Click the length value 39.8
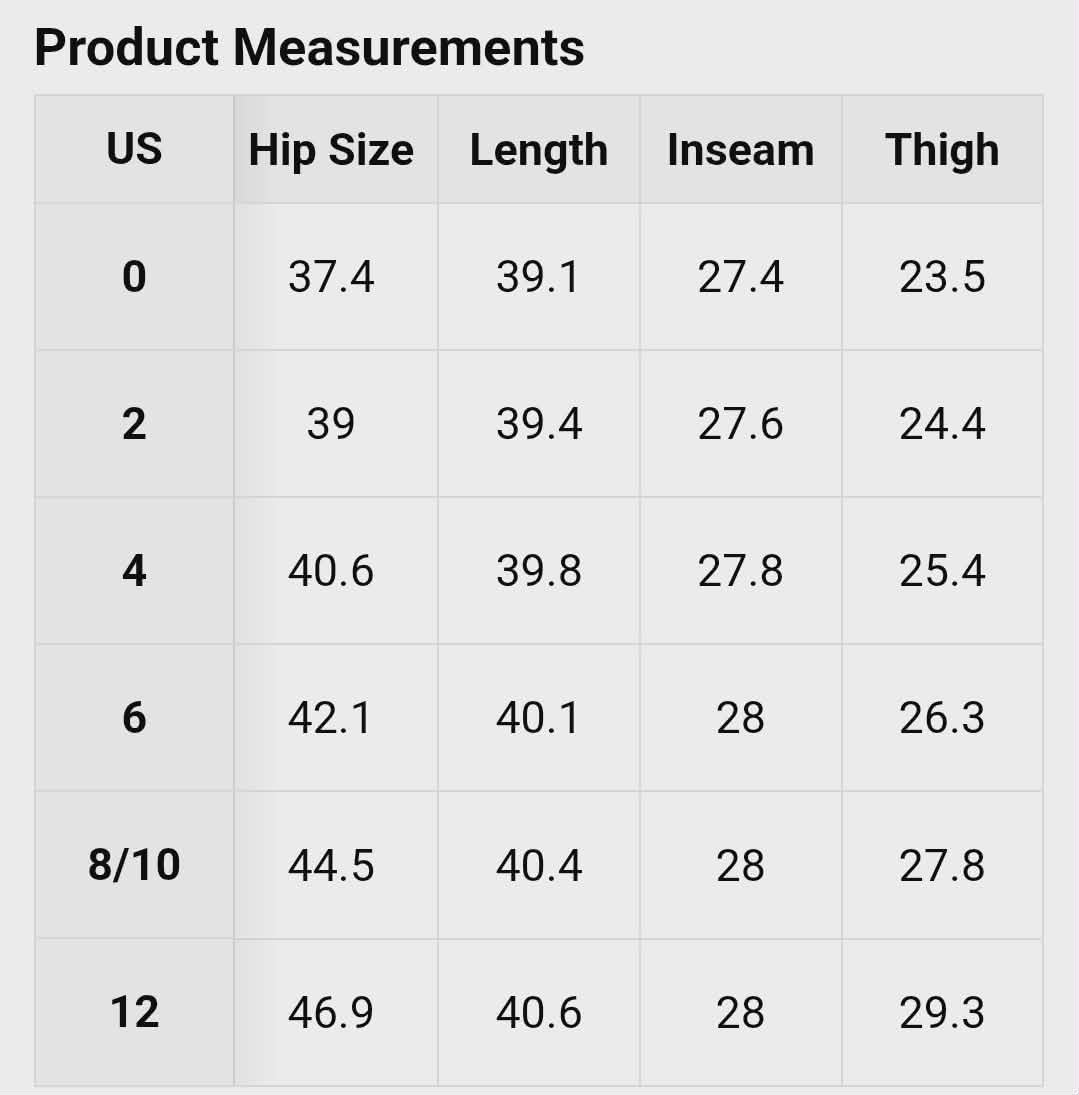 [x=539, y=571]
